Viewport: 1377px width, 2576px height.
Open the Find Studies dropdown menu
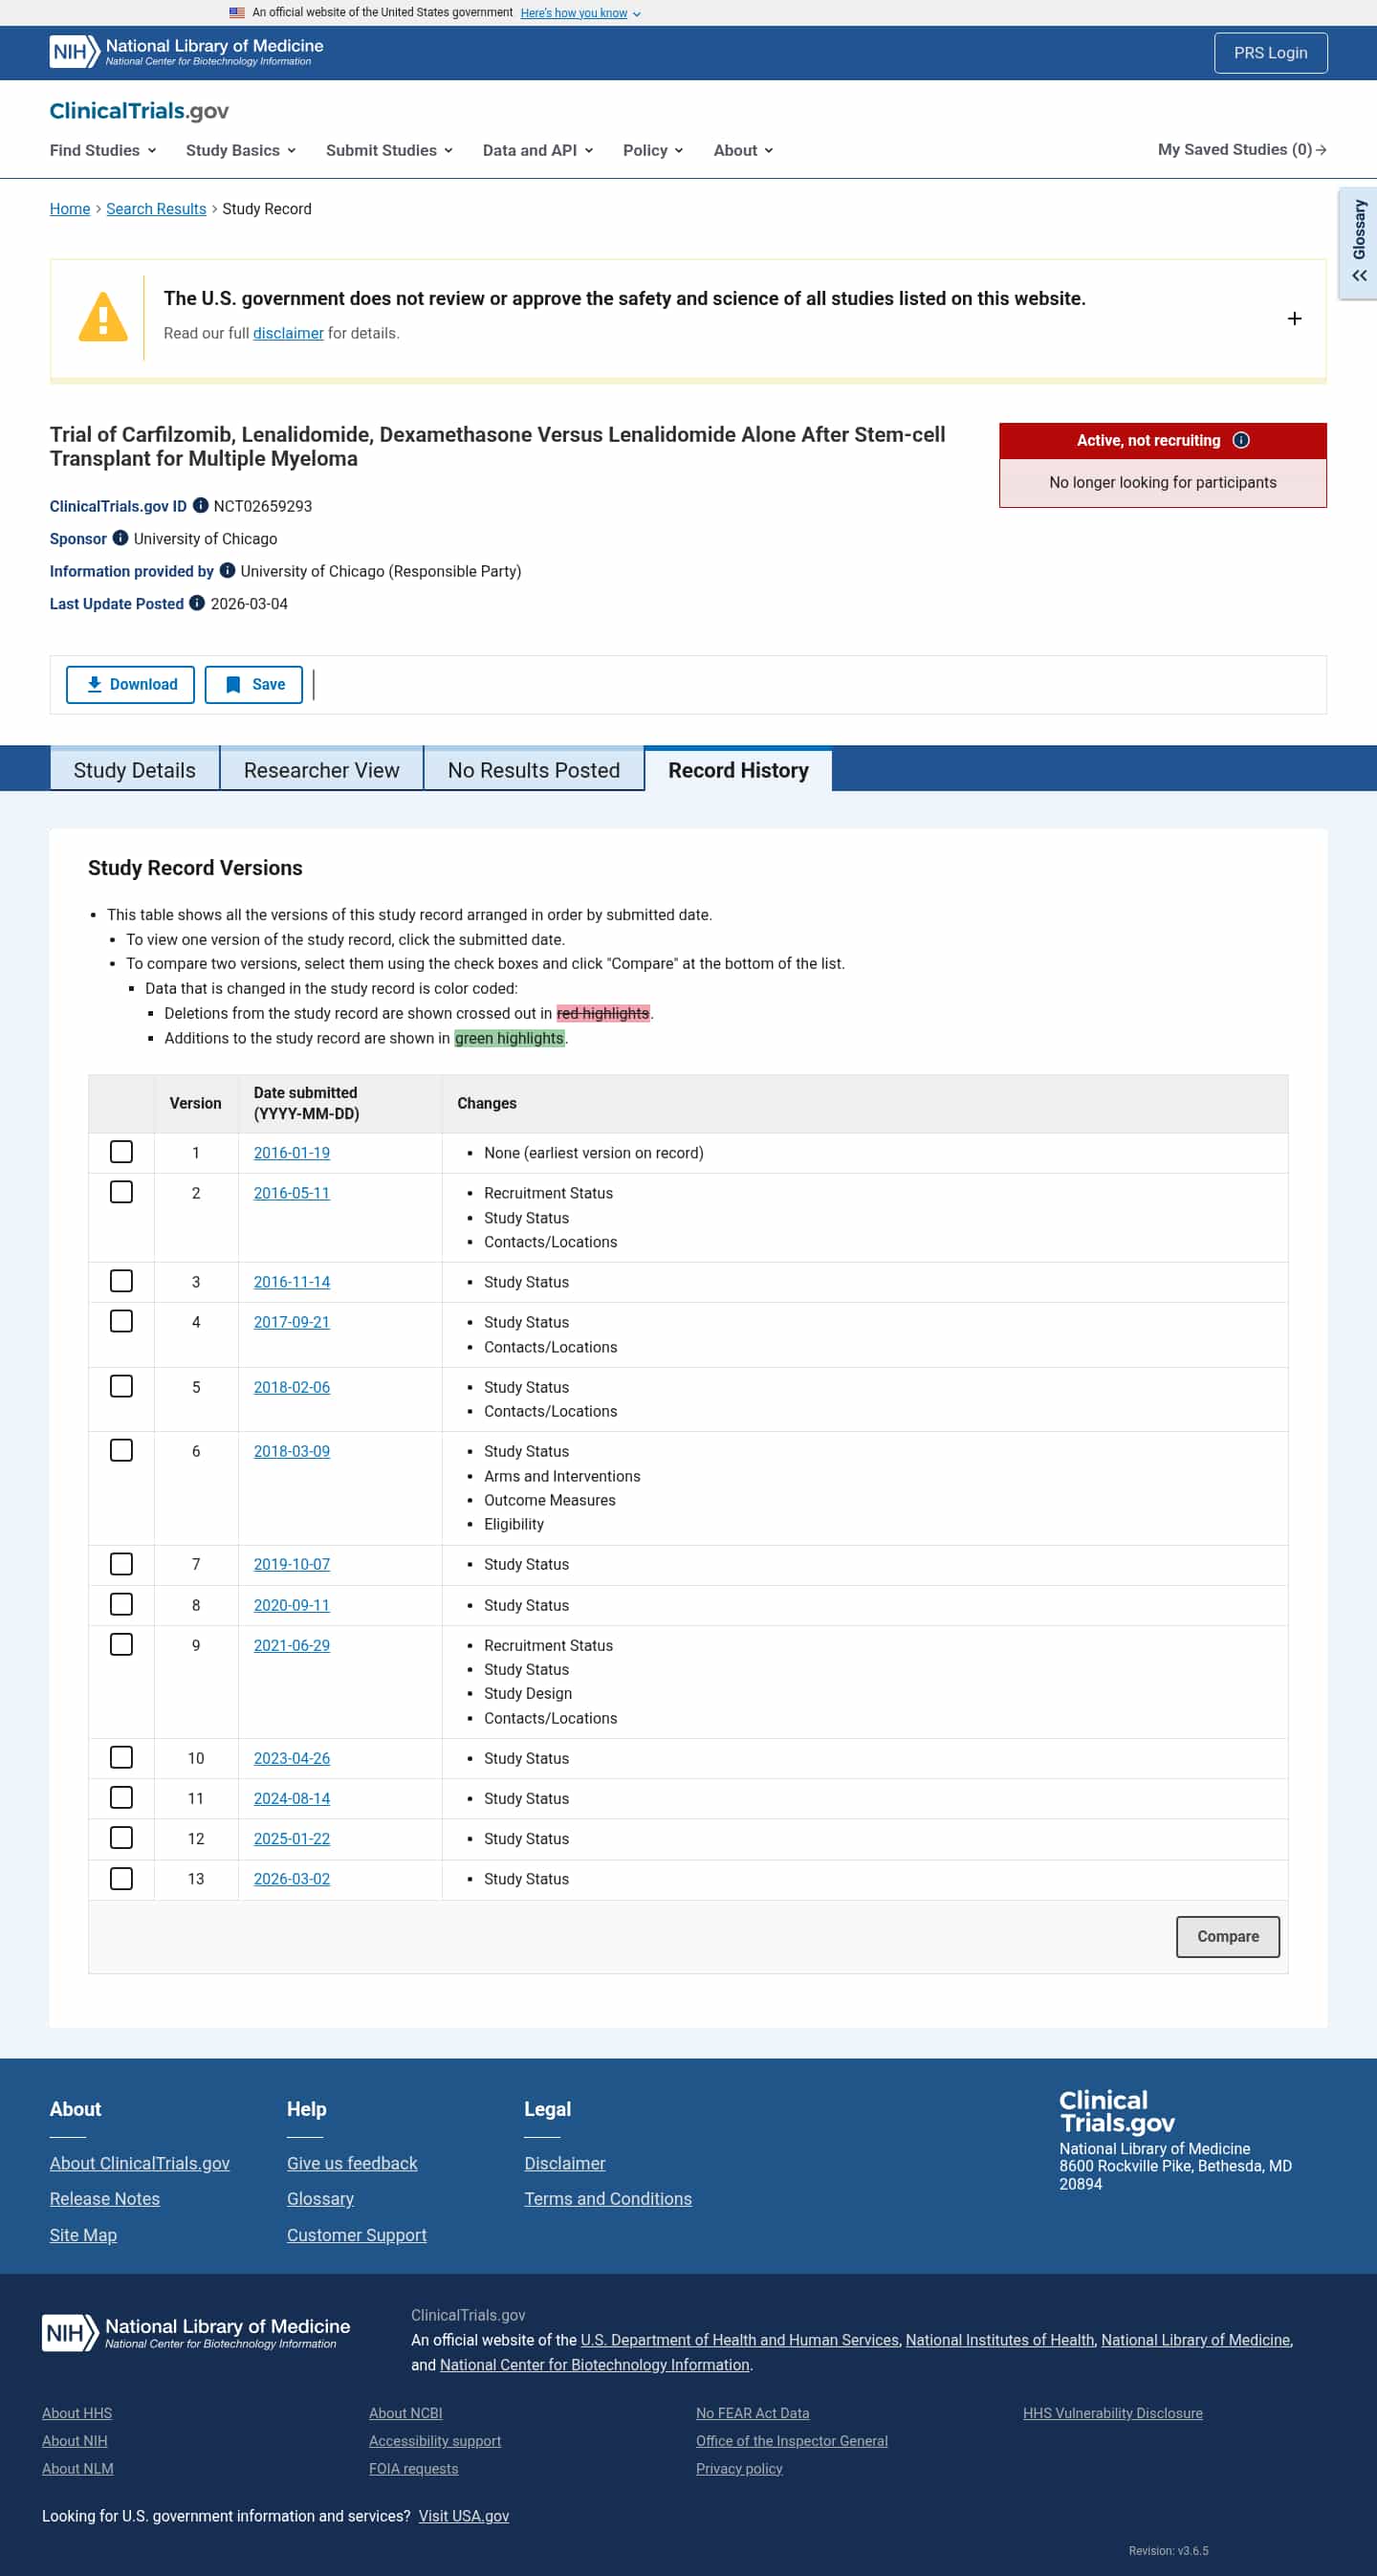[103, 150]
